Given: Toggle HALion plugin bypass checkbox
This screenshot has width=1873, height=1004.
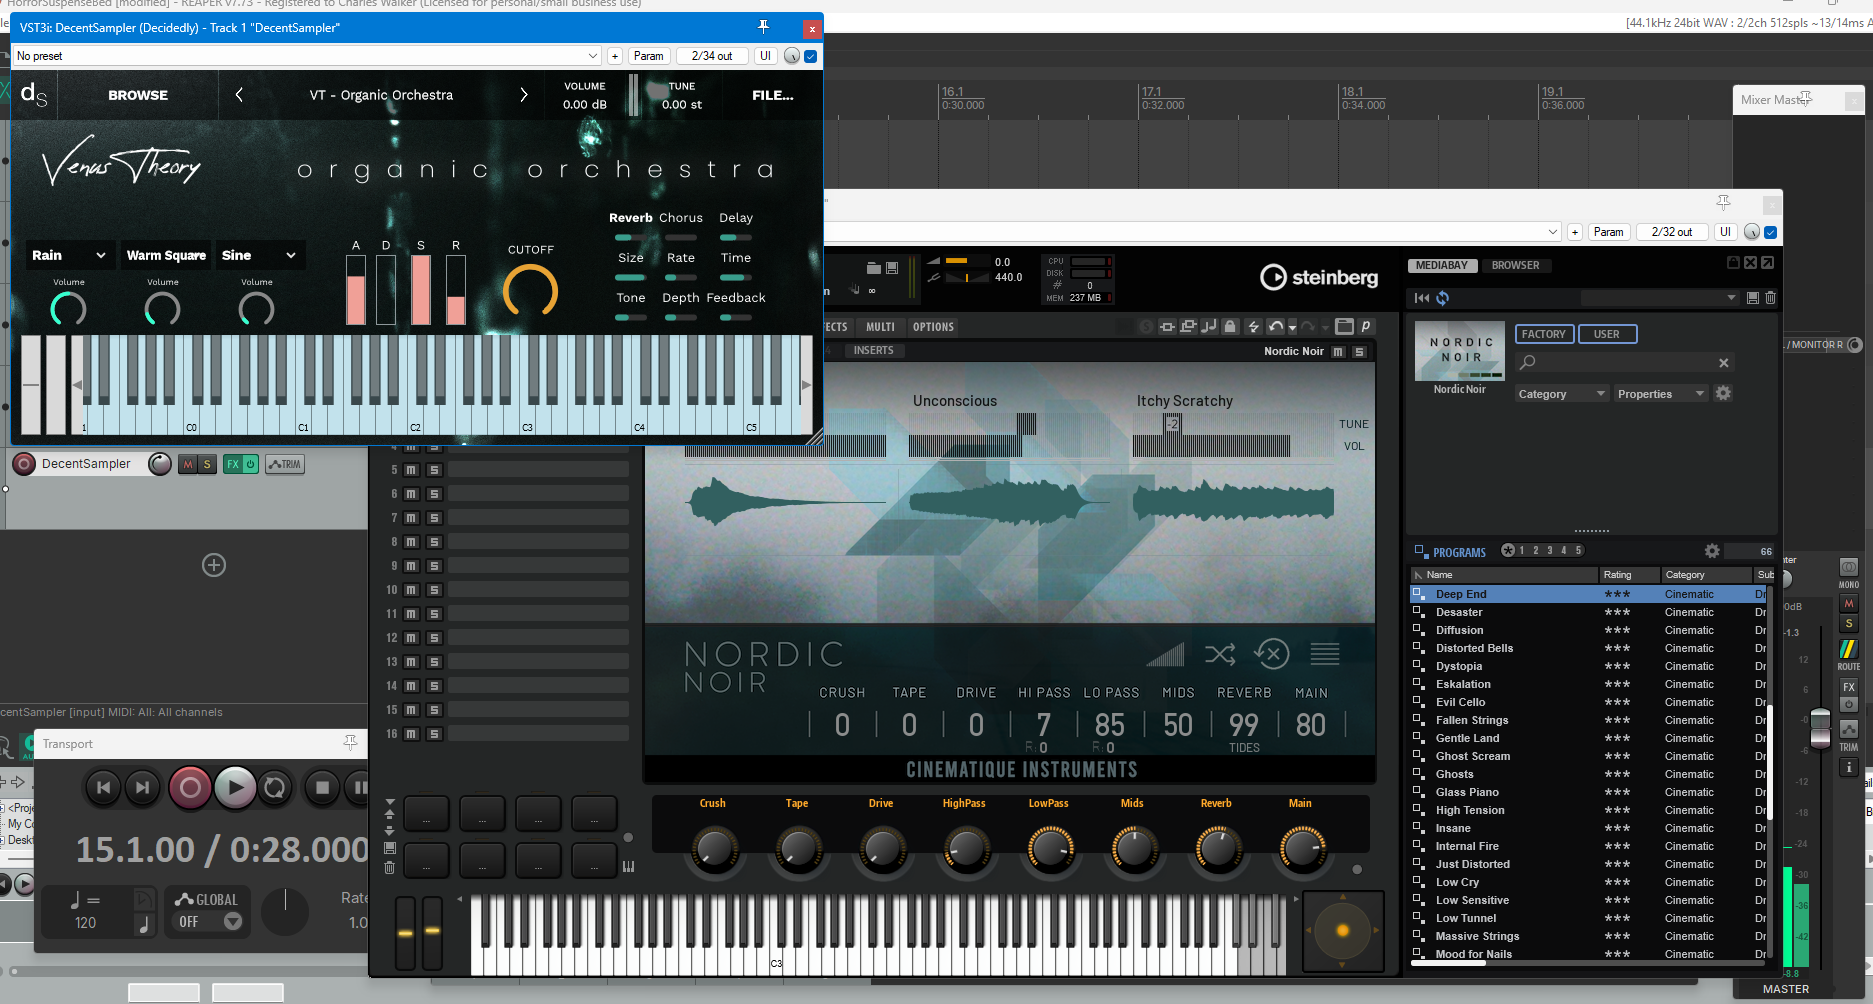Looking at the screenshot, I should pyautogui.click(x=1770, y=232).
